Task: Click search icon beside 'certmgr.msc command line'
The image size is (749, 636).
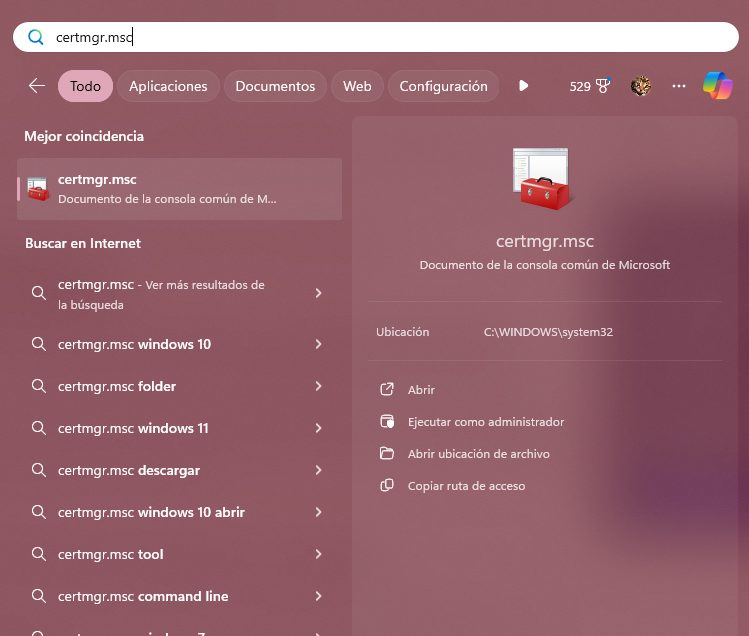Action: pos(39,596)
